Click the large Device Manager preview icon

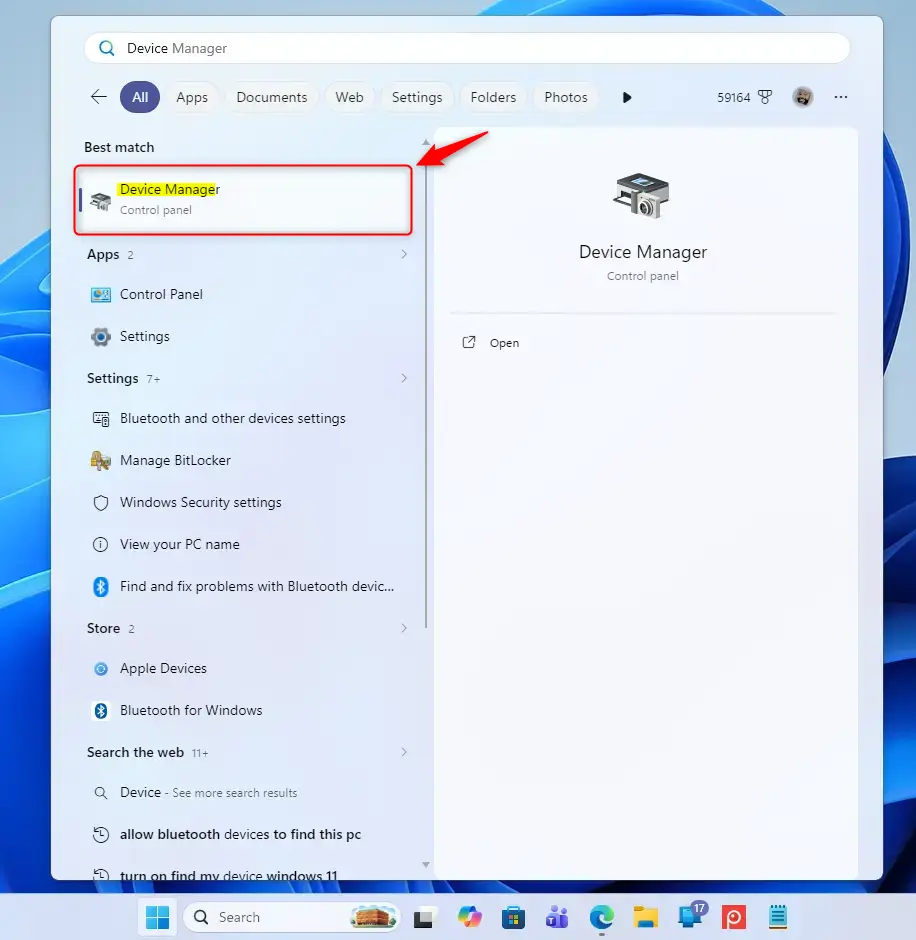pyautogui.click(x=642, y=195)
